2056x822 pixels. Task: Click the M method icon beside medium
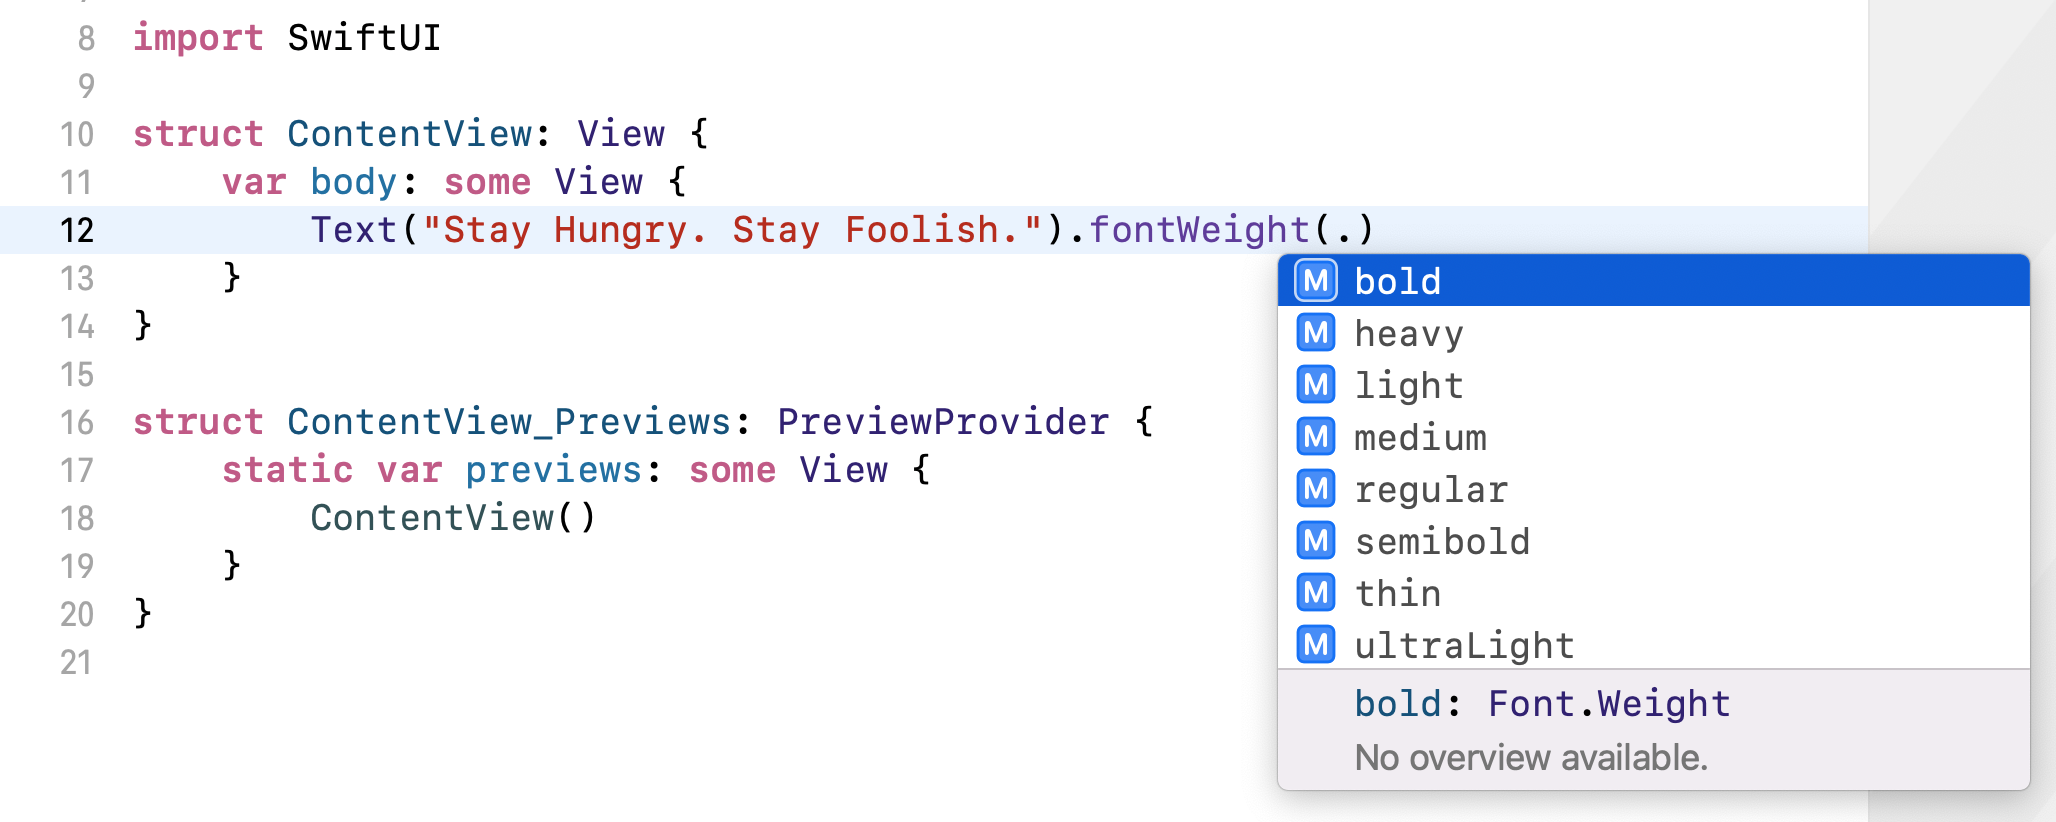(x=1315, y=437)
